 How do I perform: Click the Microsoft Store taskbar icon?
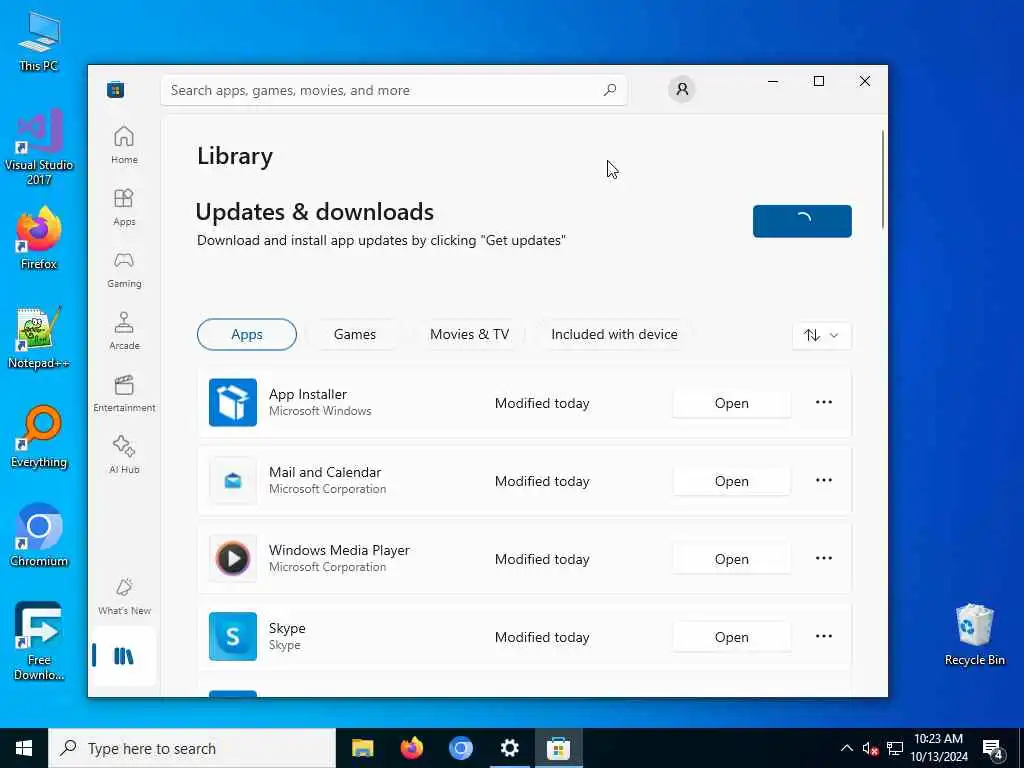click(x=558, y=748)
